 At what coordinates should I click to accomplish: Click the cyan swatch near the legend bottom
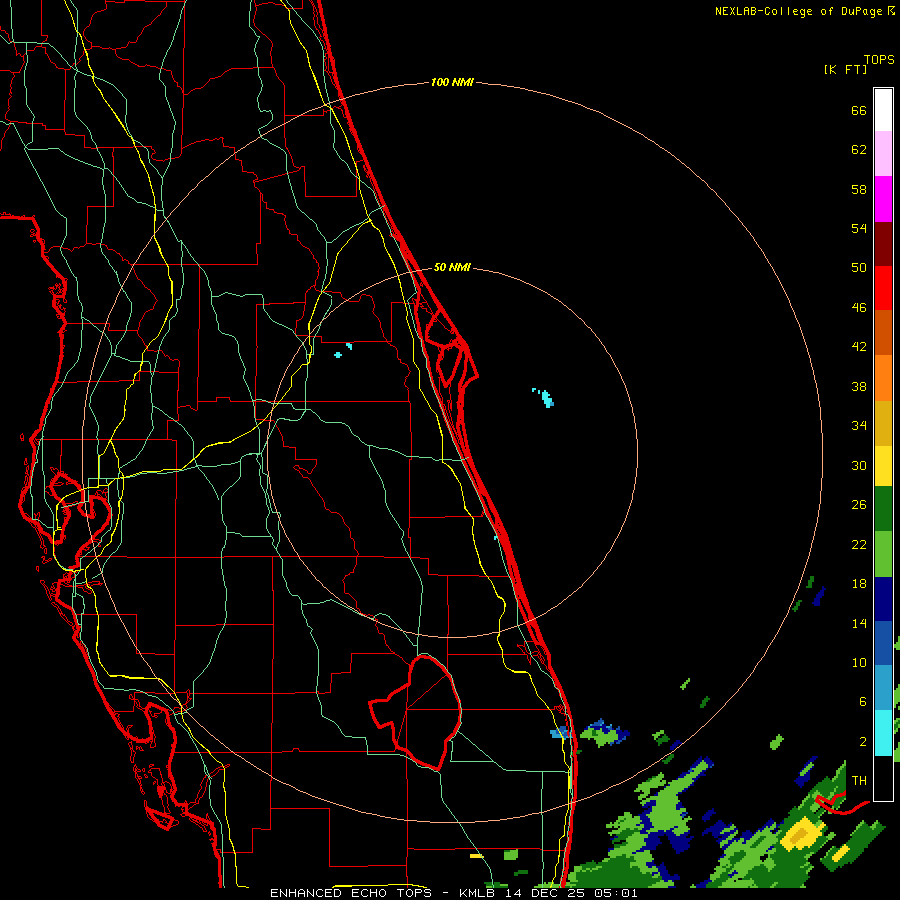click(x=883, y=733)
